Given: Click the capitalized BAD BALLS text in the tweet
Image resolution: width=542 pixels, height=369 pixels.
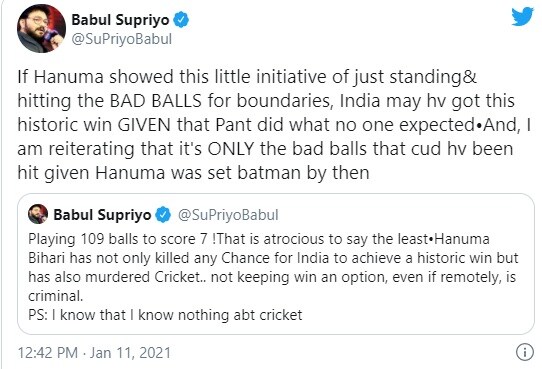Looking at the screenshot, I should pyautogui.click(x=156, y=101).
